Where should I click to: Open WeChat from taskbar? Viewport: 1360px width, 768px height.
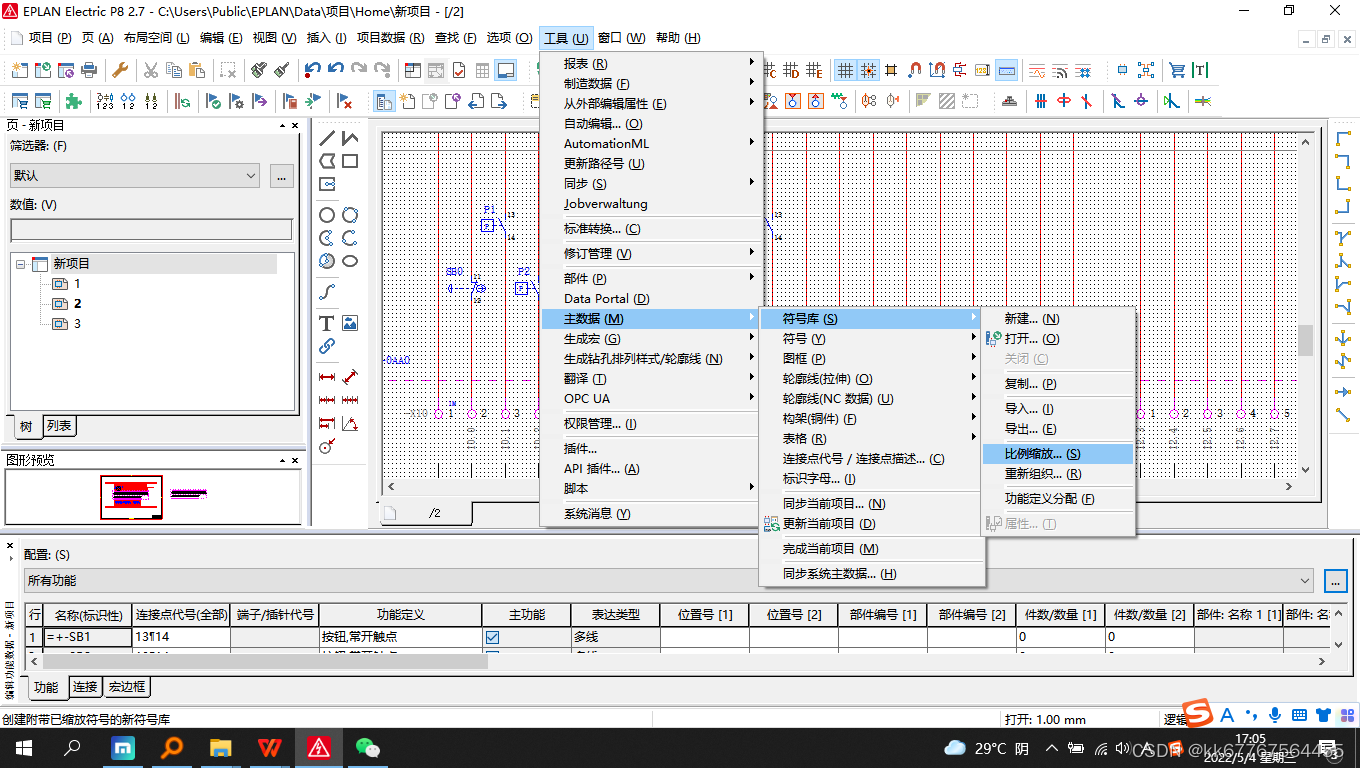tap(368, 747)
